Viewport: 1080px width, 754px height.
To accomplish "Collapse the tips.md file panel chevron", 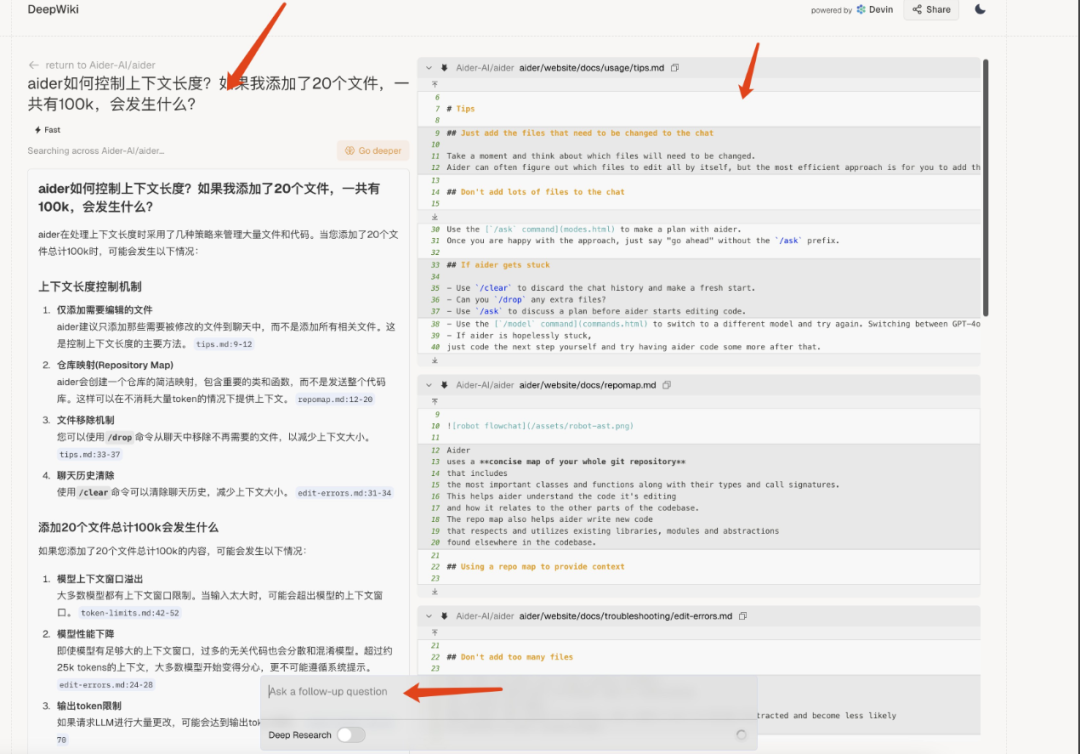I will (427, 67).
